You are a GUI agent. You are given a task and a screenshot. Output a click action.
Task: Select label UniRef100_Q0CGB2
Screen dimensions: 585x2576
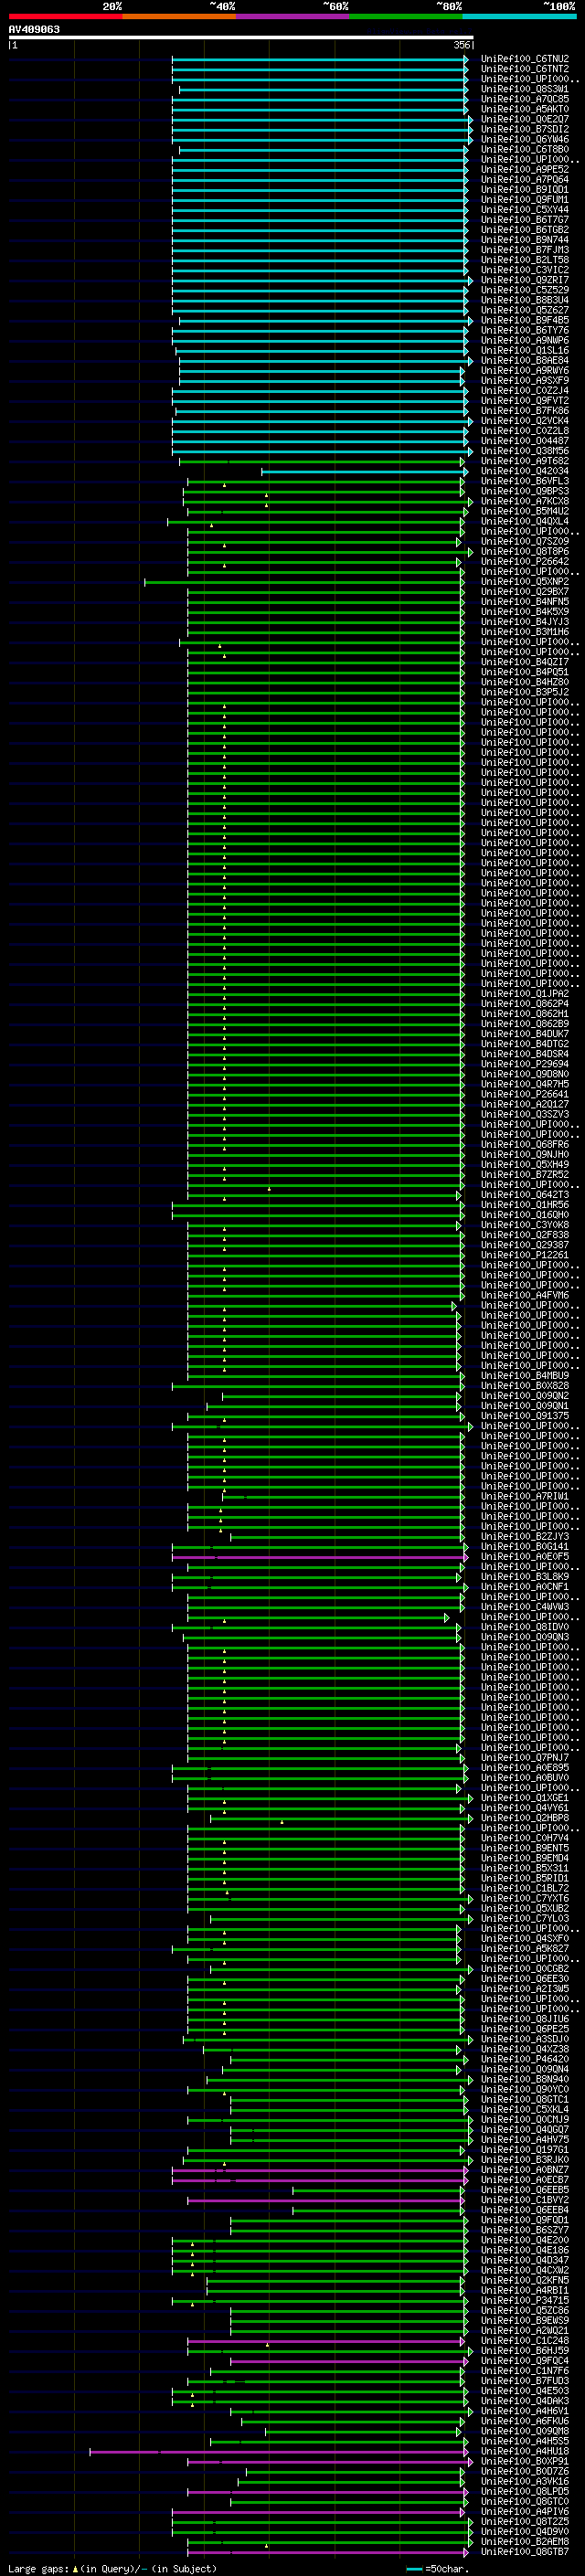[x=524, y=1968]
